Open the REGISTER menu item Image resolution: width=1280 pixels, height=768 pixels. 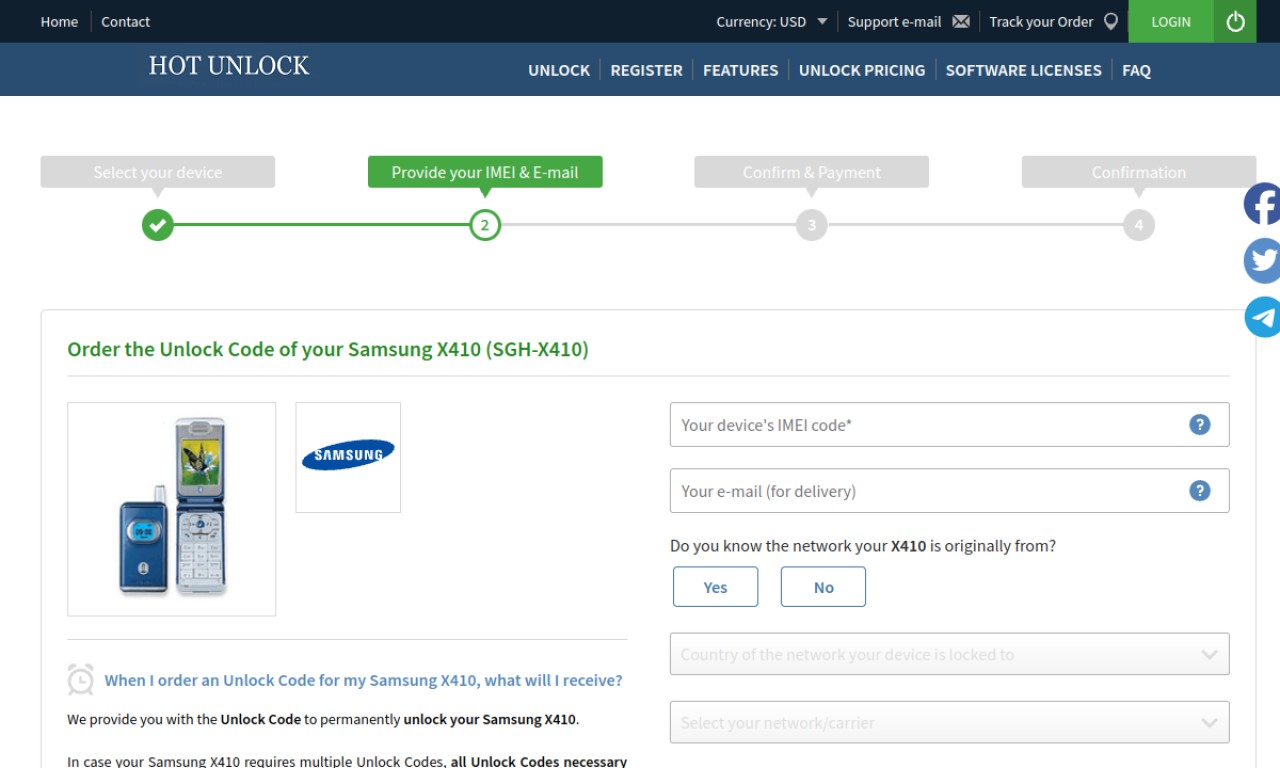point(646,70)
